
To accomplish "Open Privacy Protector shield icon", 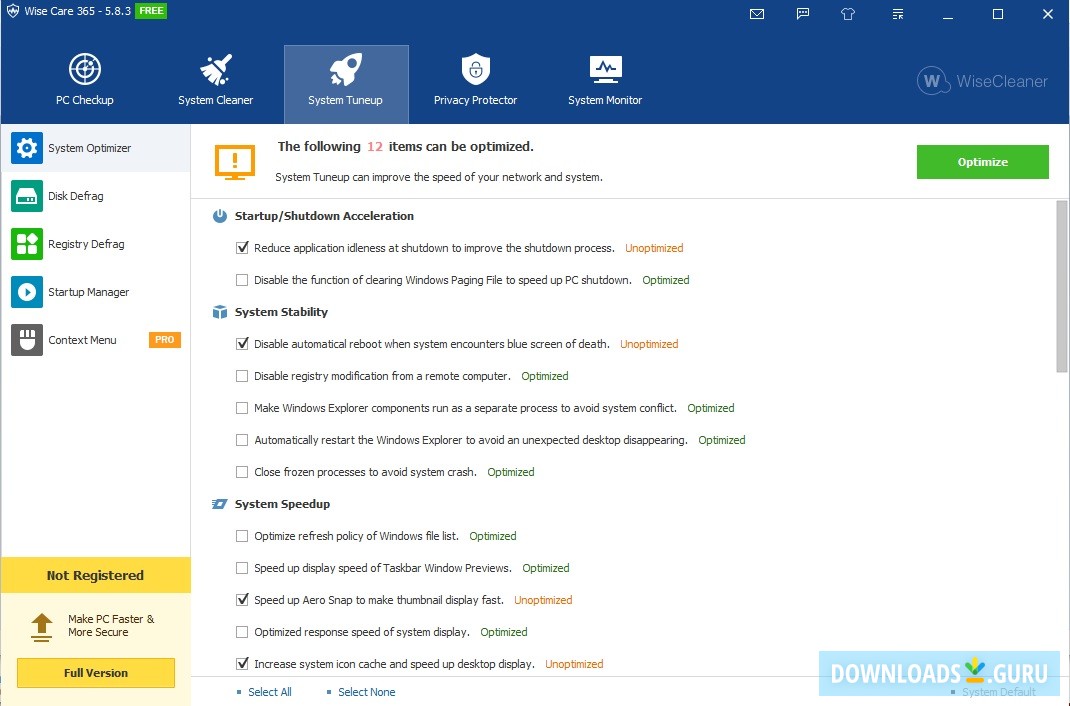I will pyautogui.click(x=476, y=69).
